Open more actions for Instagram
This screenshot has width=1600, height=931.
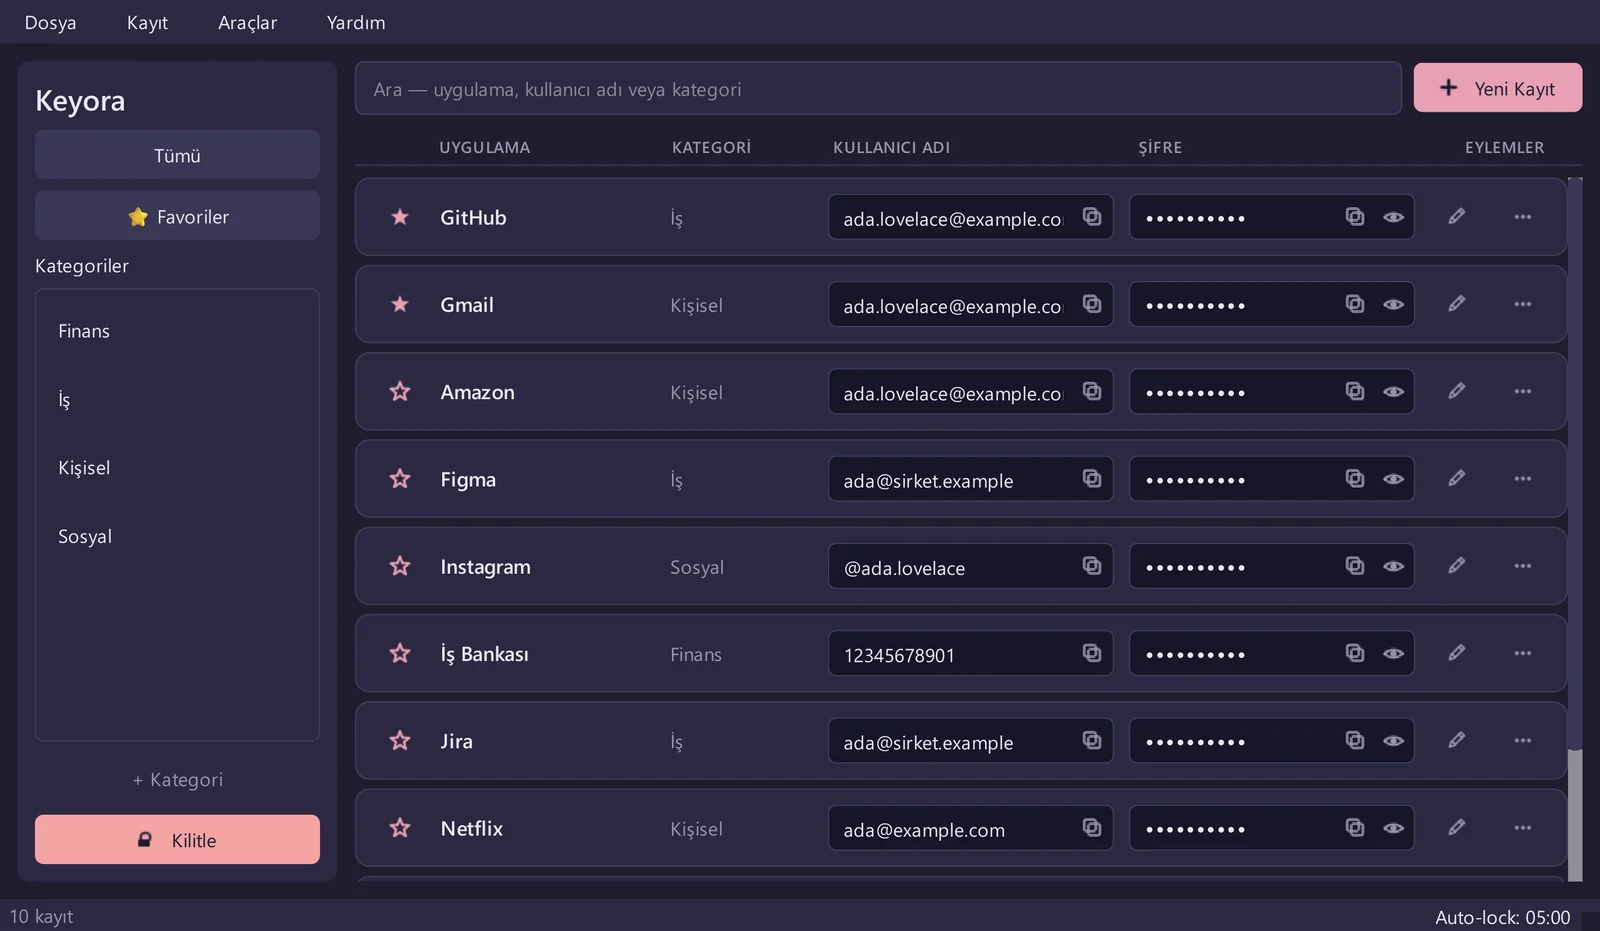click(1522, 566)
